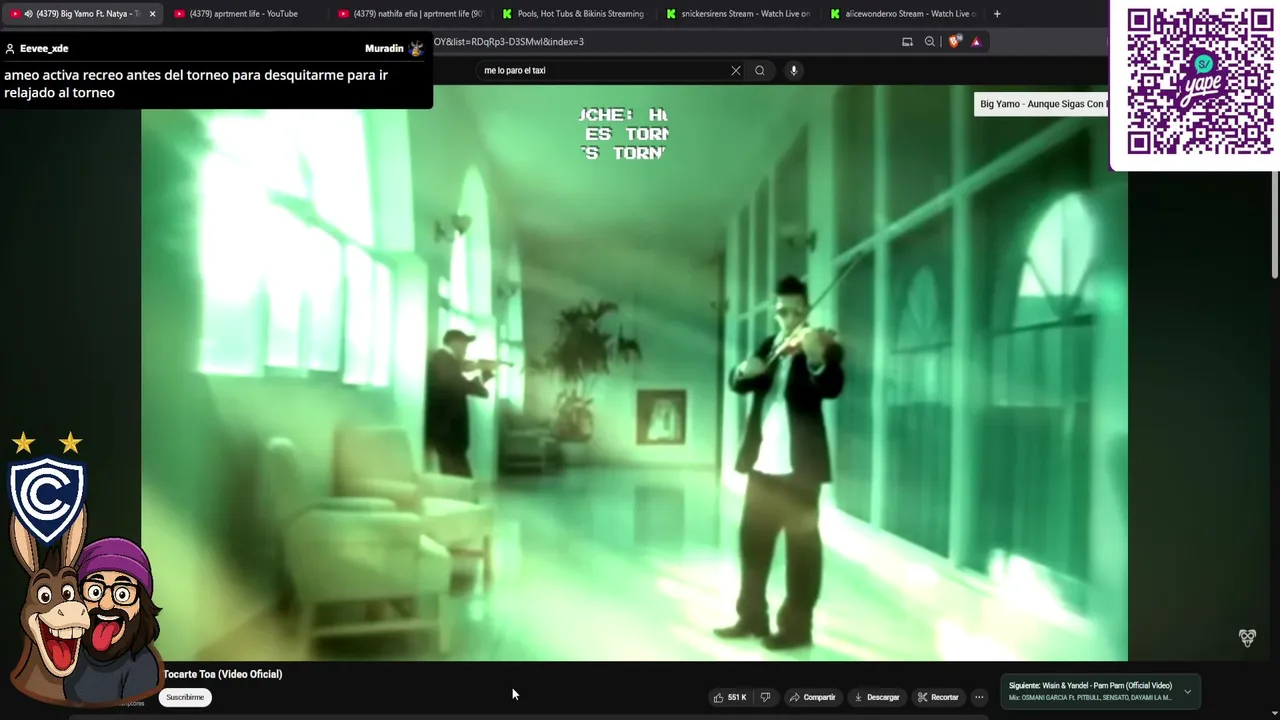The width and height of the screenshot is (1280, 720).
Task: Click 'Siguiente: Wisin & Yandel - Pam Pam' text
Action: pos(1090,686)
